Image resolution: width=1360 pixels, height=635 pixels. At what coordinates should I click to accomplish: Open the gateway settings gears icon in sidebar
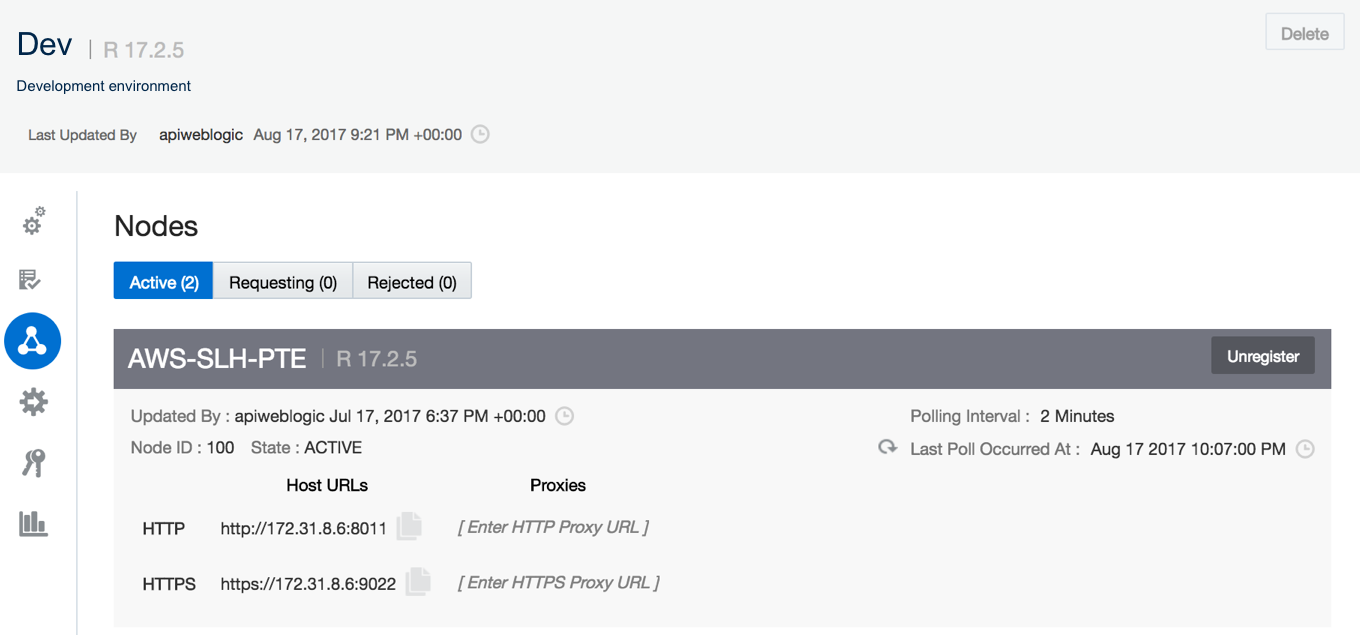(x=34, y=220)
